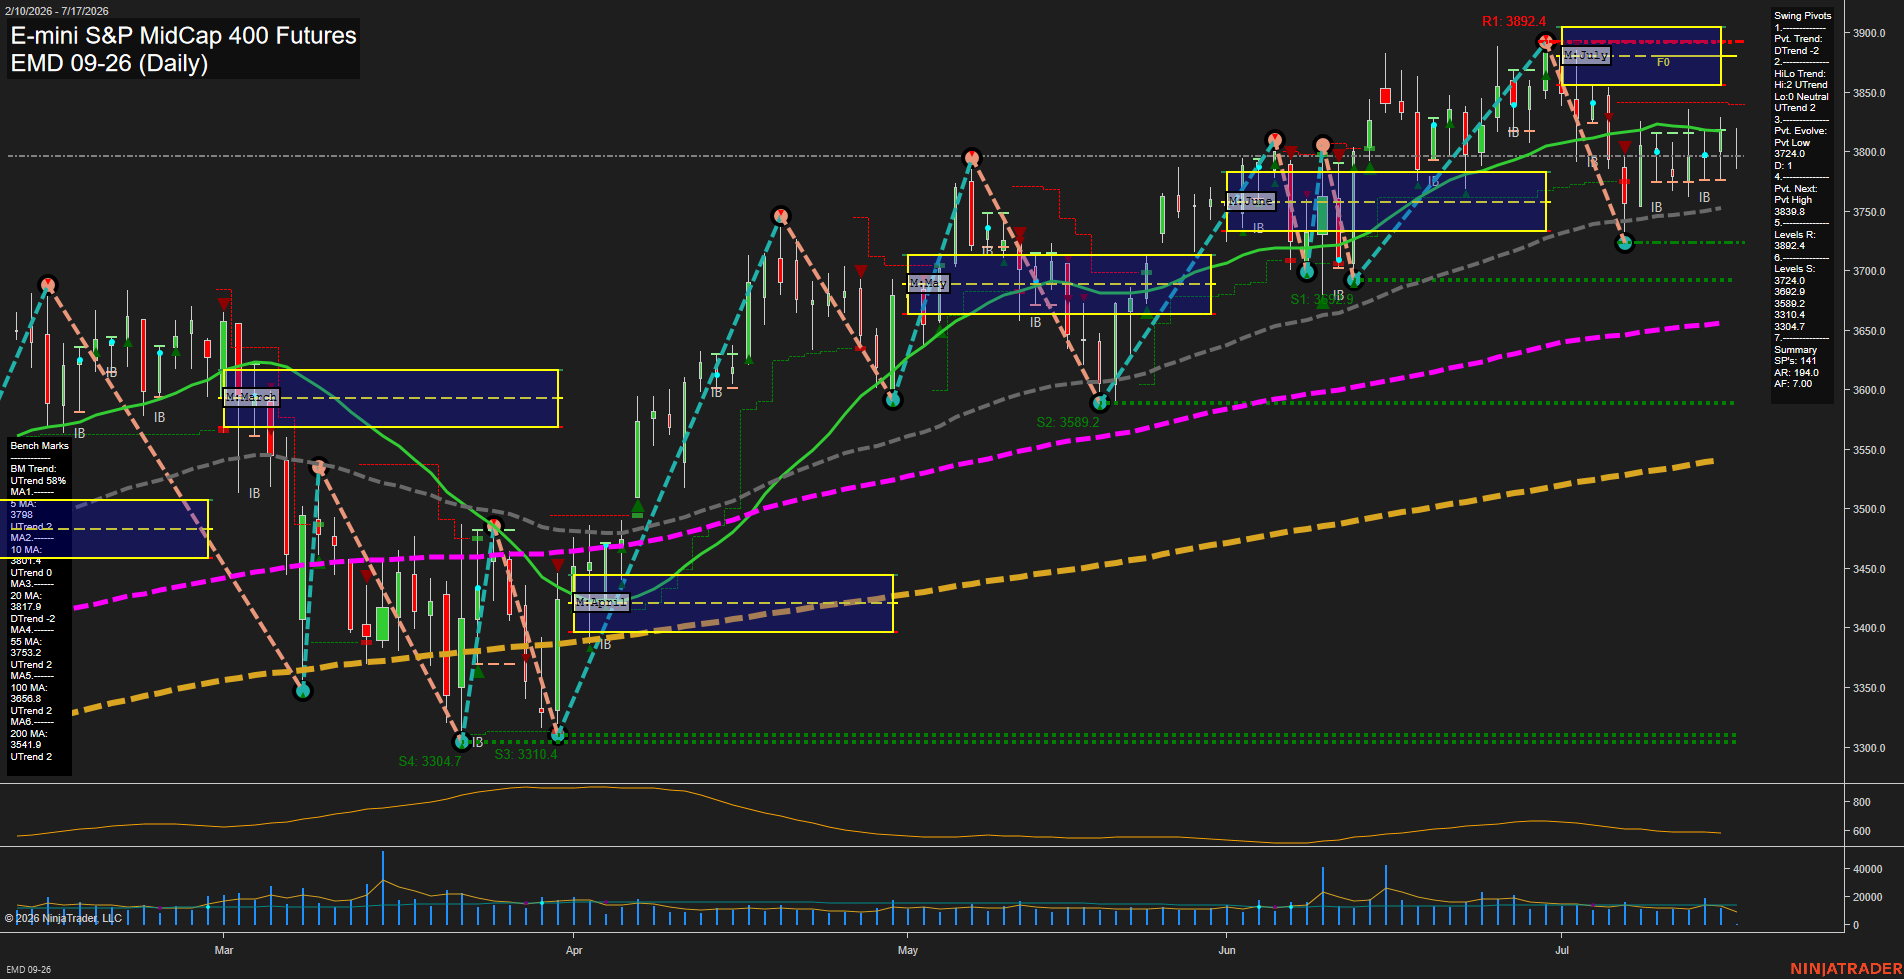Click the 3753.2 moving average value
The height and width of the screenshot is (979, 1904).
coord(26,653)
